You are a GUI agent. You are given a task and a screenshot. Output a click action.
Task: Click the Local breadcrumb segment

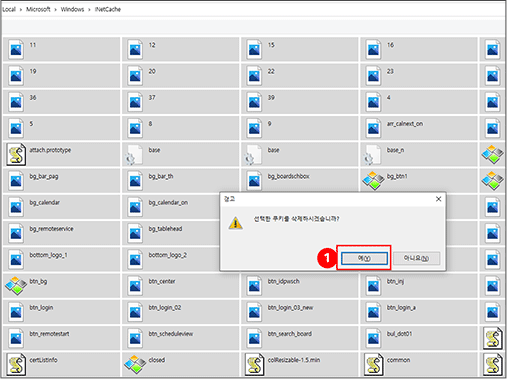[x=9, y=9]
